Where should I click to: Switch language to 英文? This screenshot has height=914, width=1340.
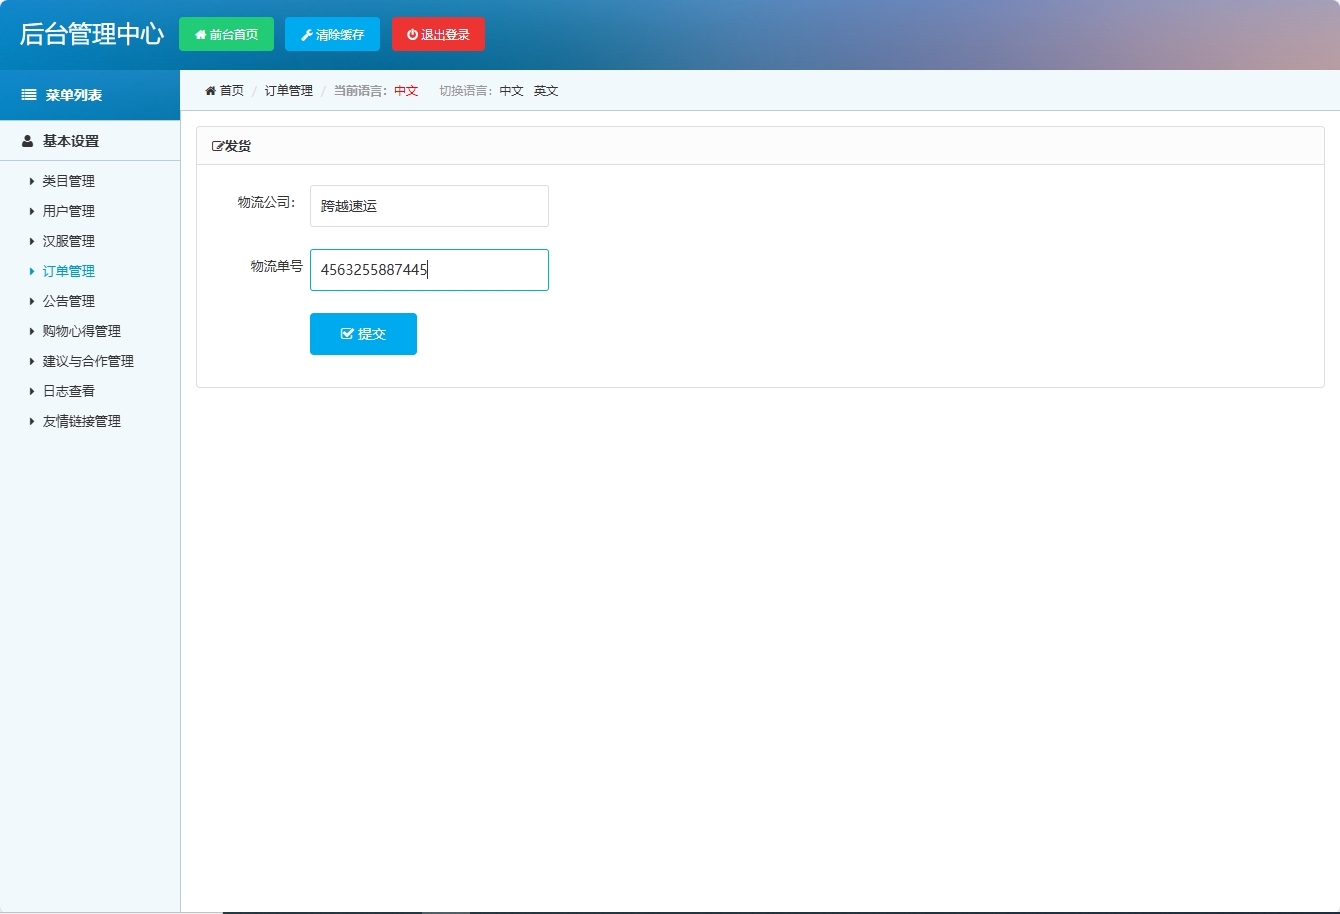click(546, 91)
